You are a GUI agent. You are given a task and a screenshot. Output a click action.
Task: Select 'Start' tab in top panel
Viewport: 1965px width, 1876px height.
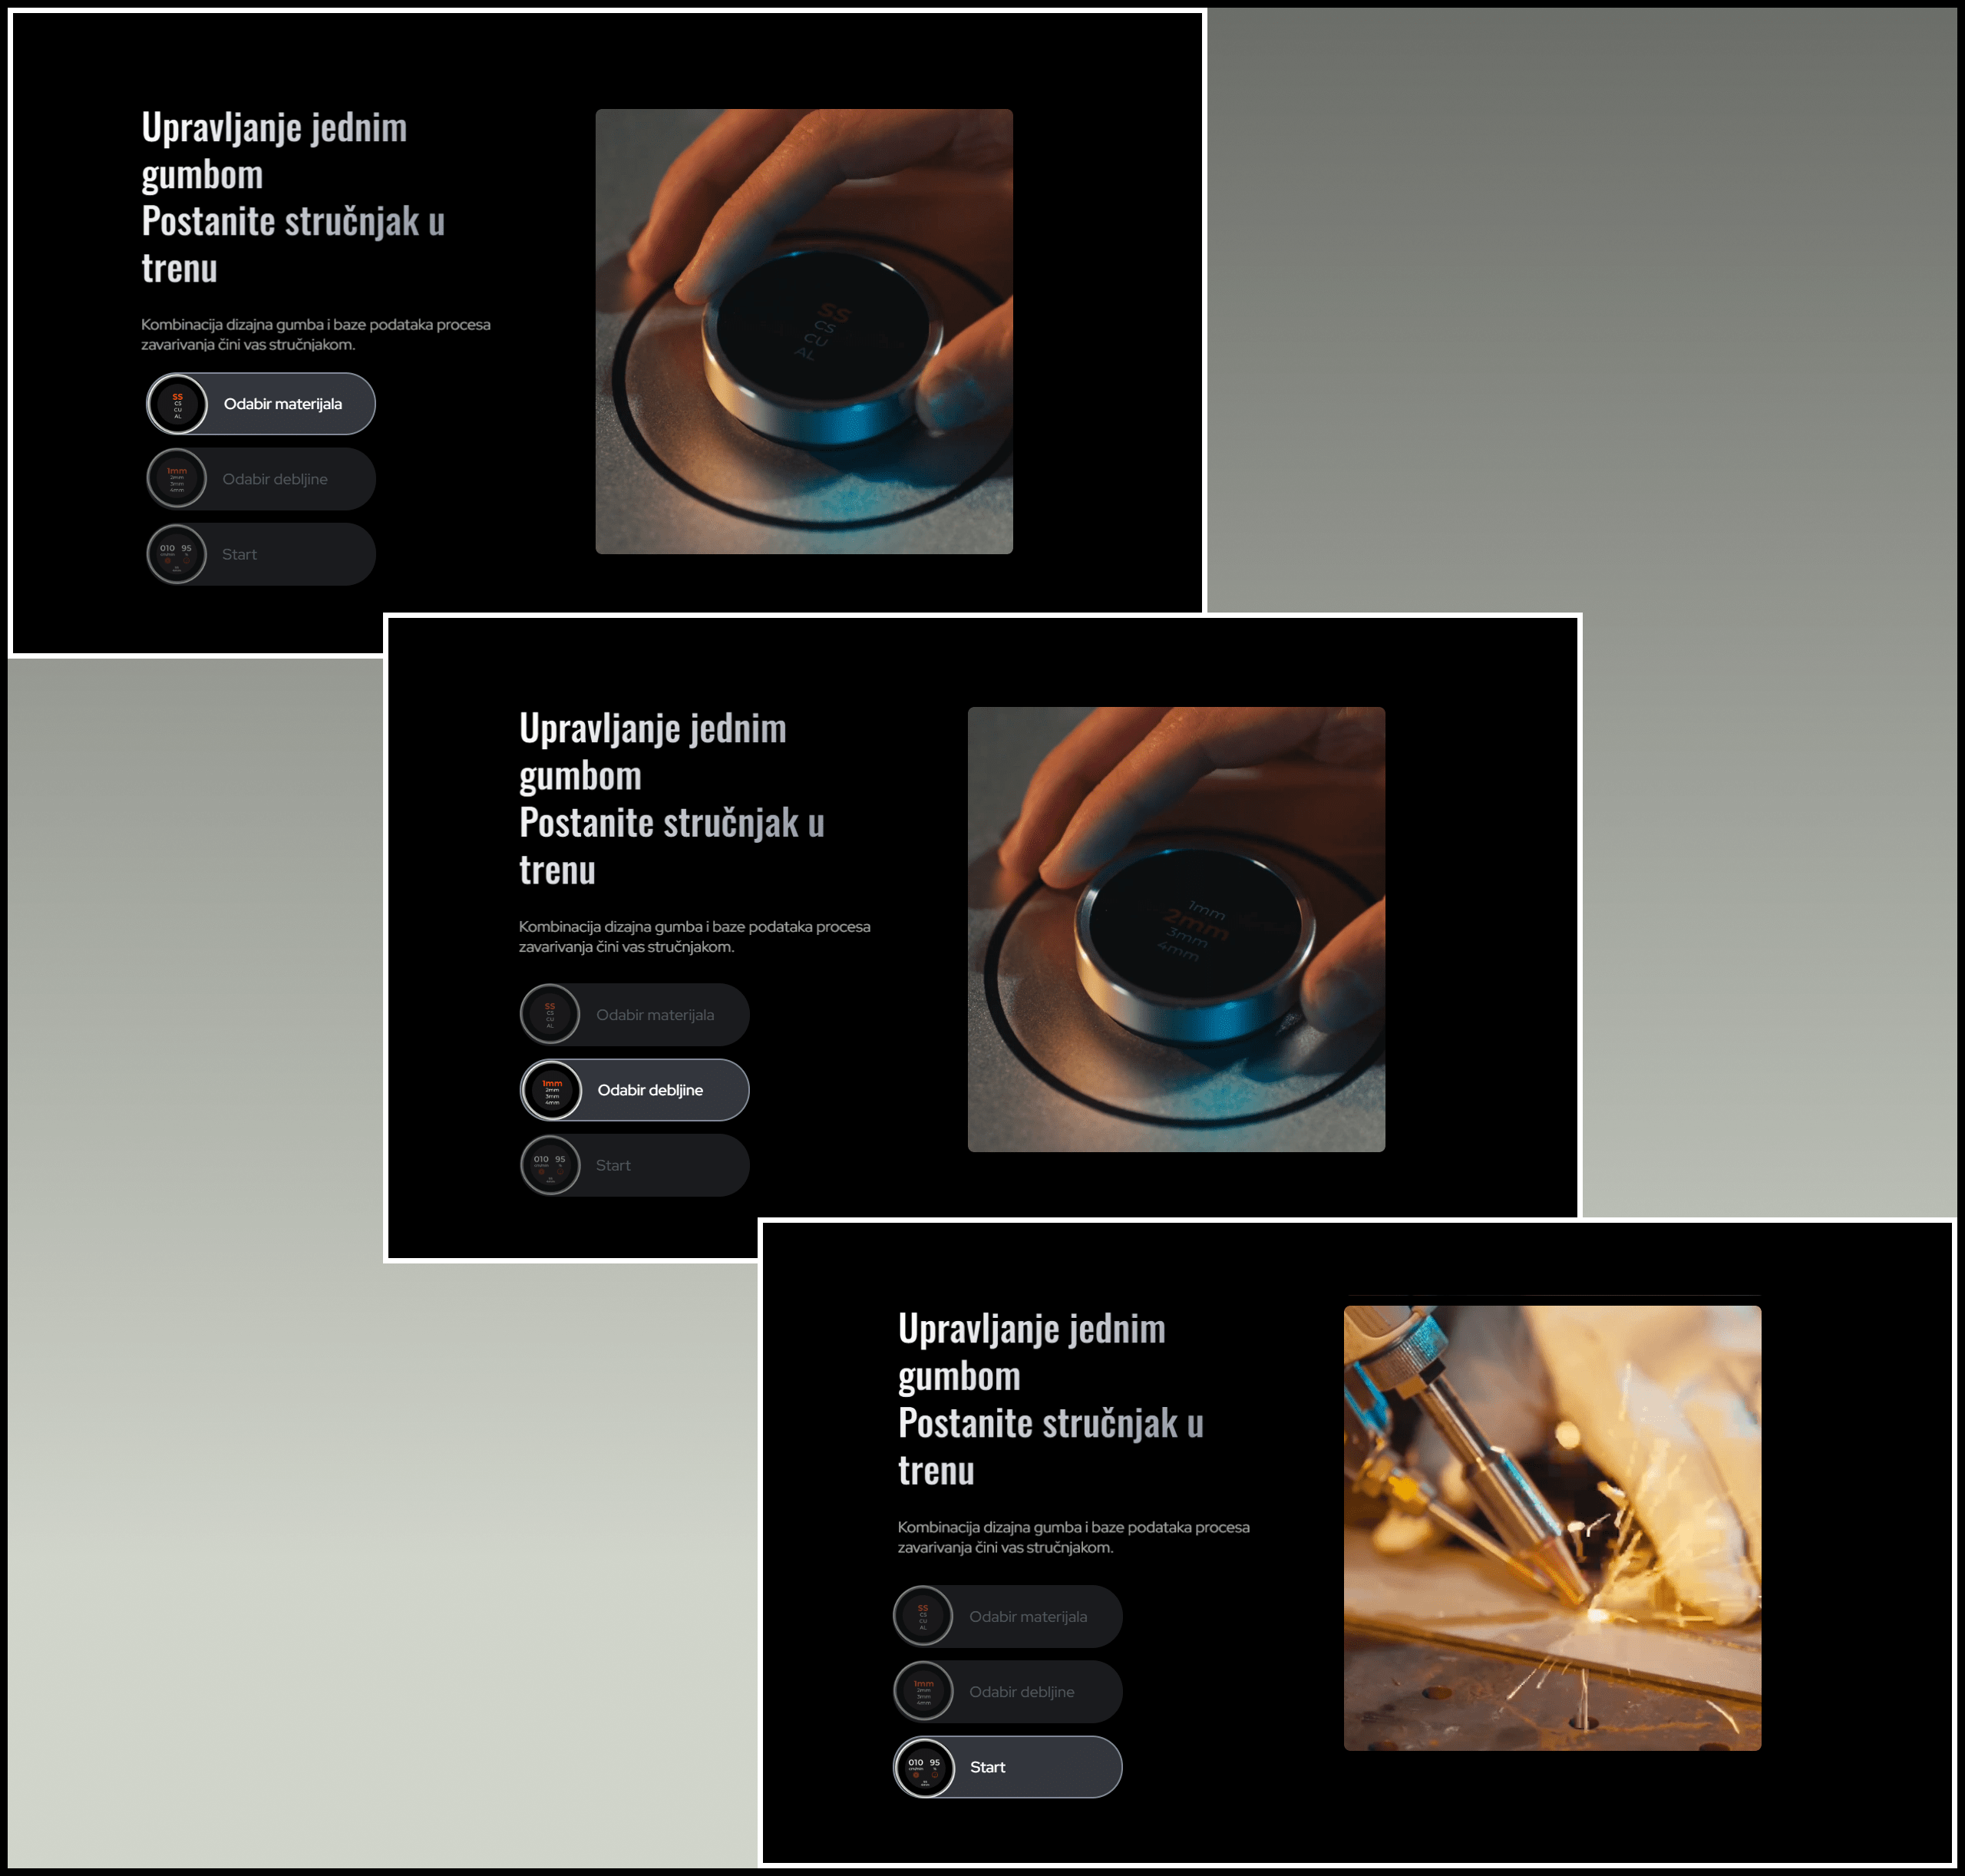click(261, 554)
